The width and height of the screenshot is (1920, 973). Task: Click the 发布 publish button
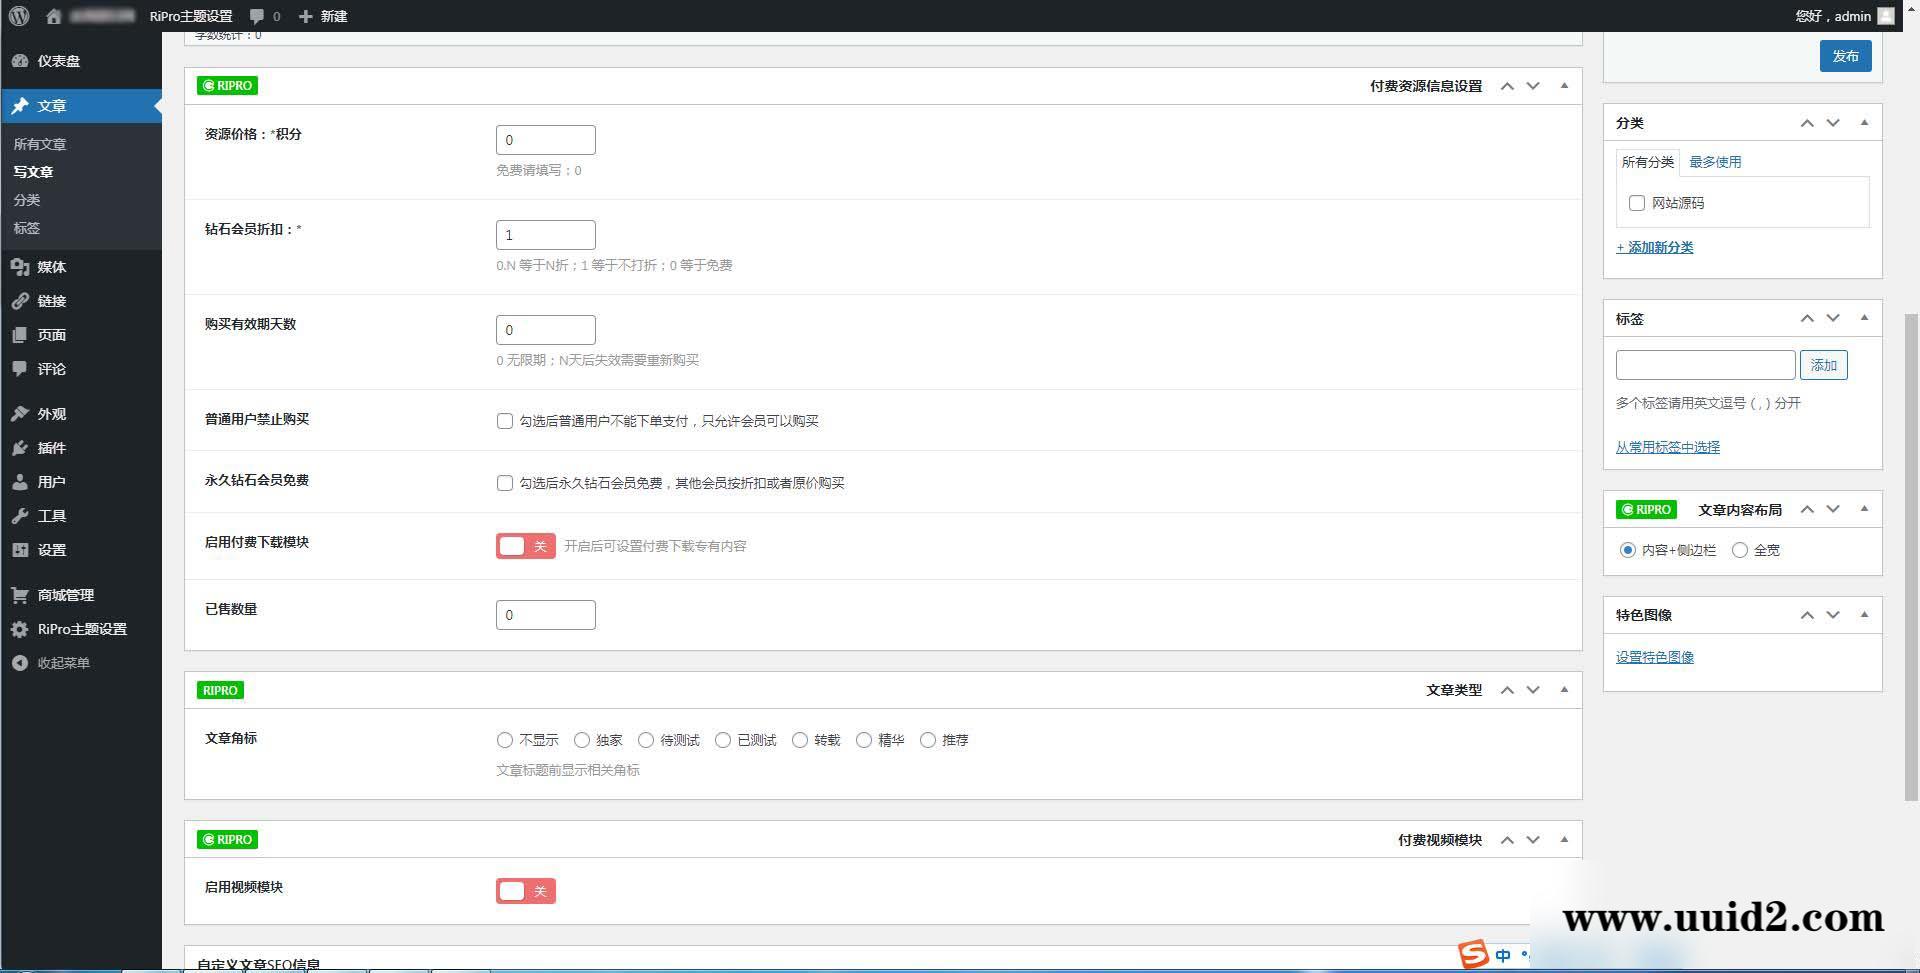pos(1845,56)
